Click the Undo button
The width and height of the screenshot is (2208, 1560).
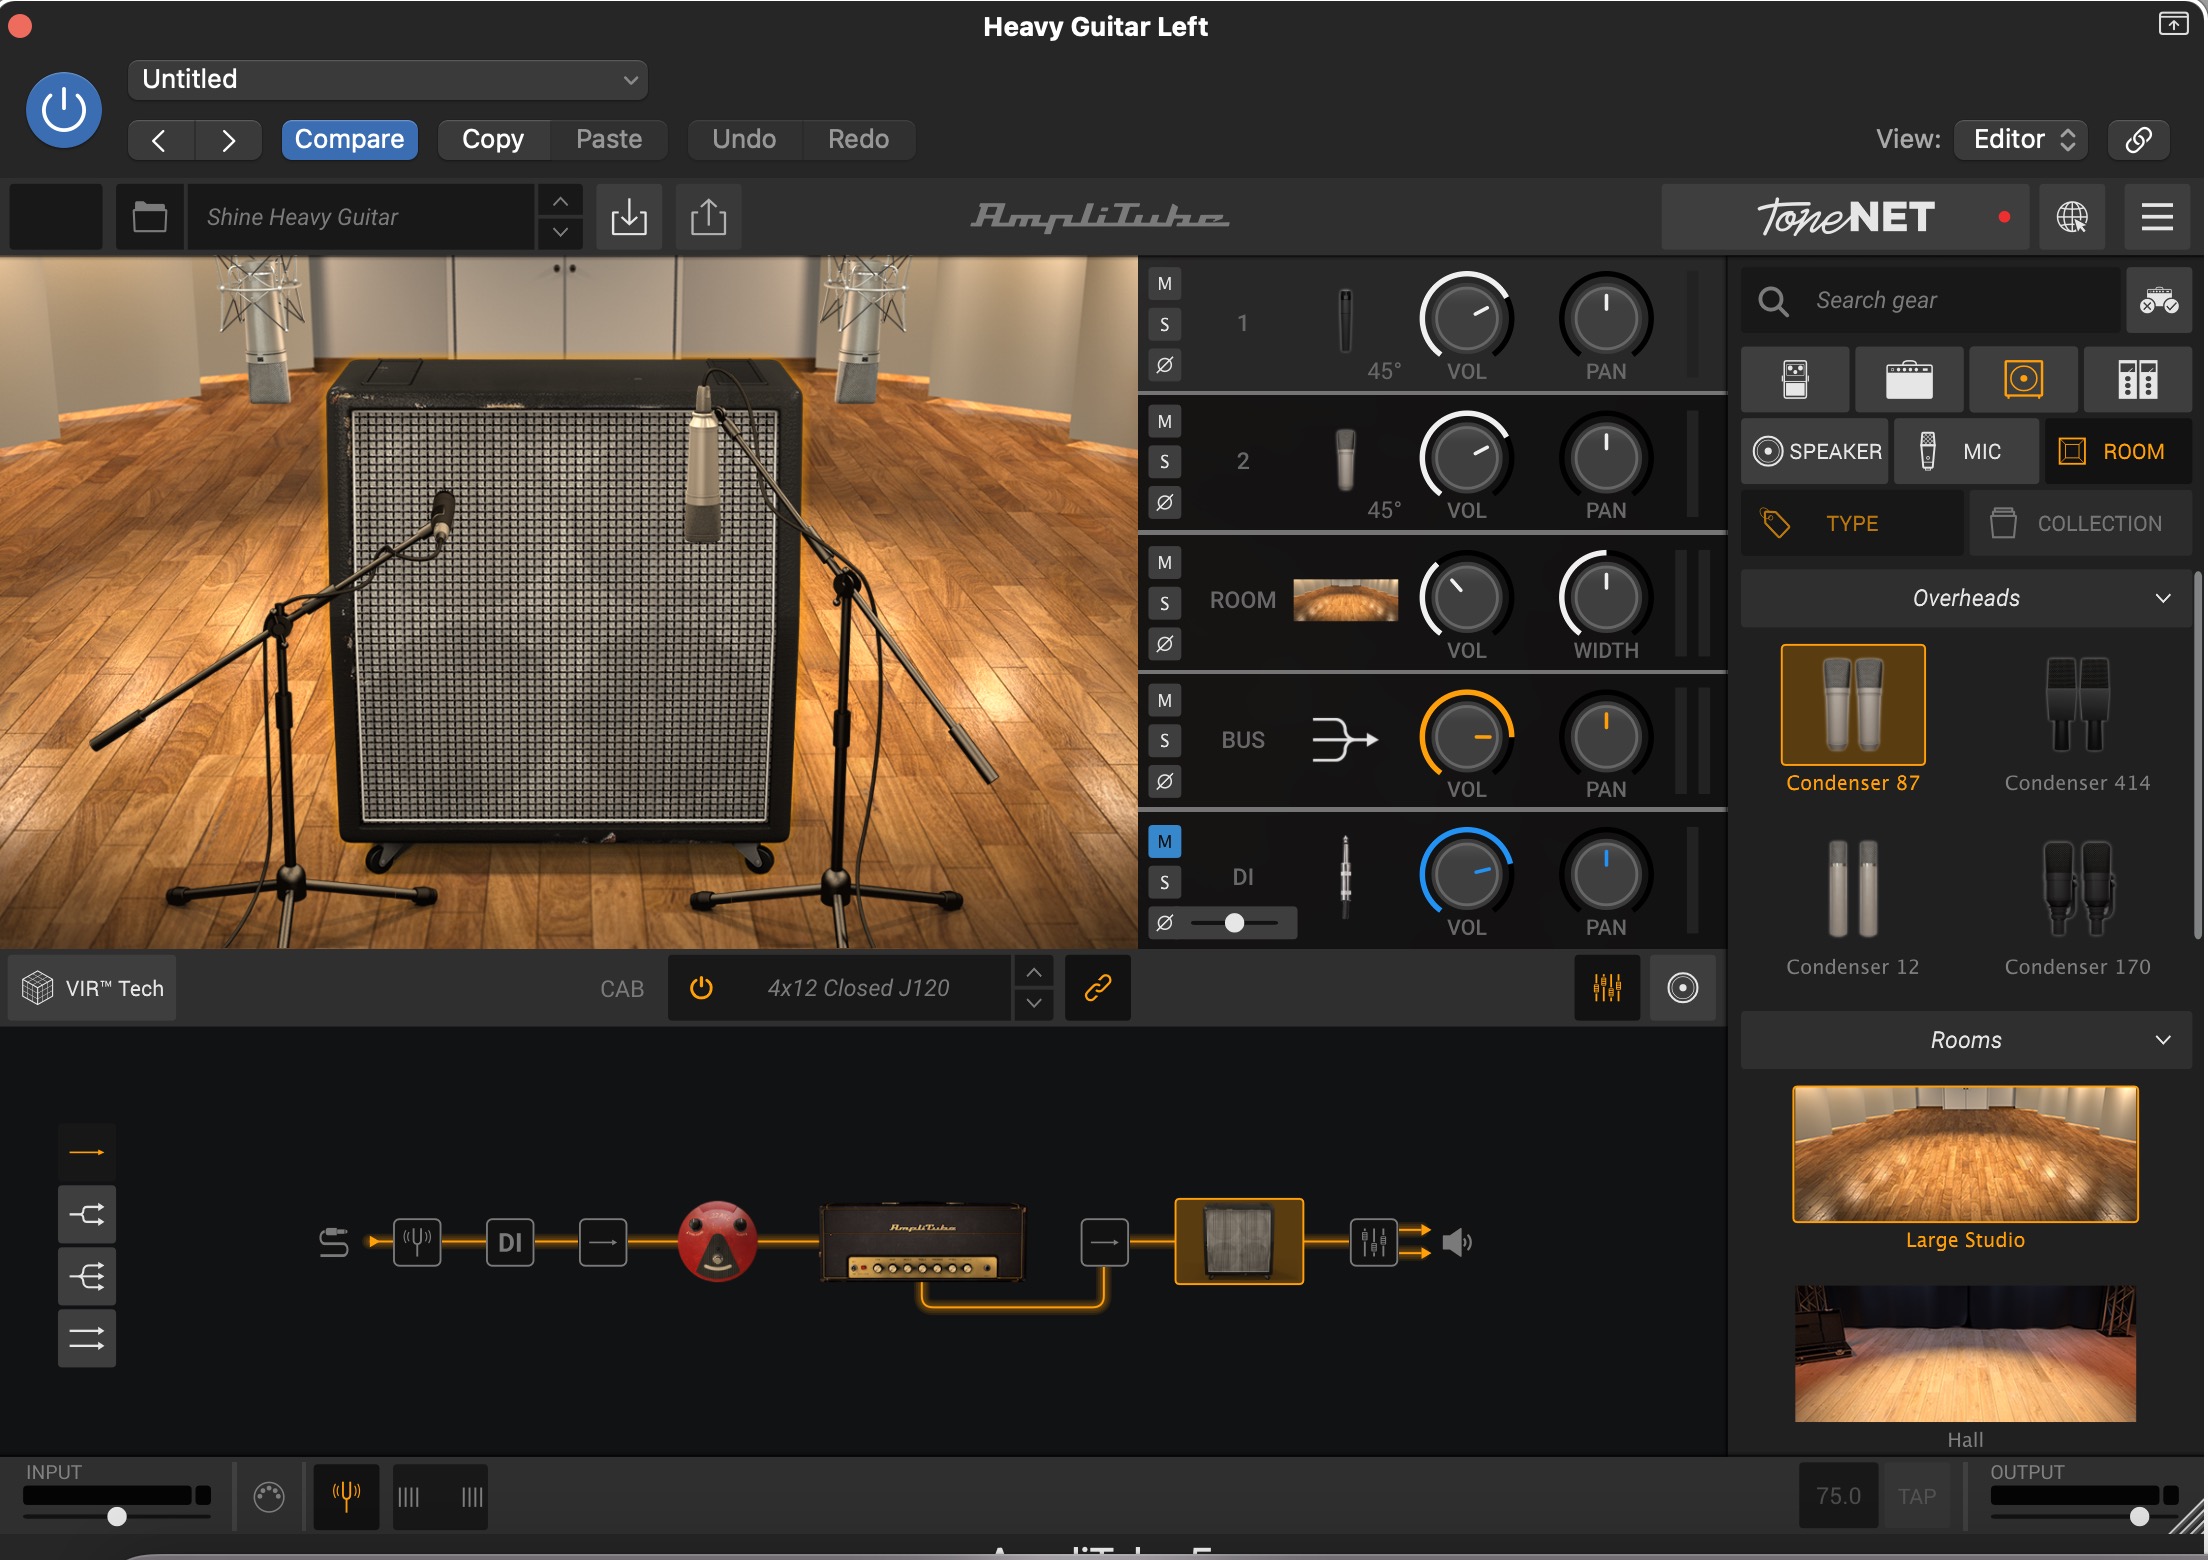click(x=744, y=140)
